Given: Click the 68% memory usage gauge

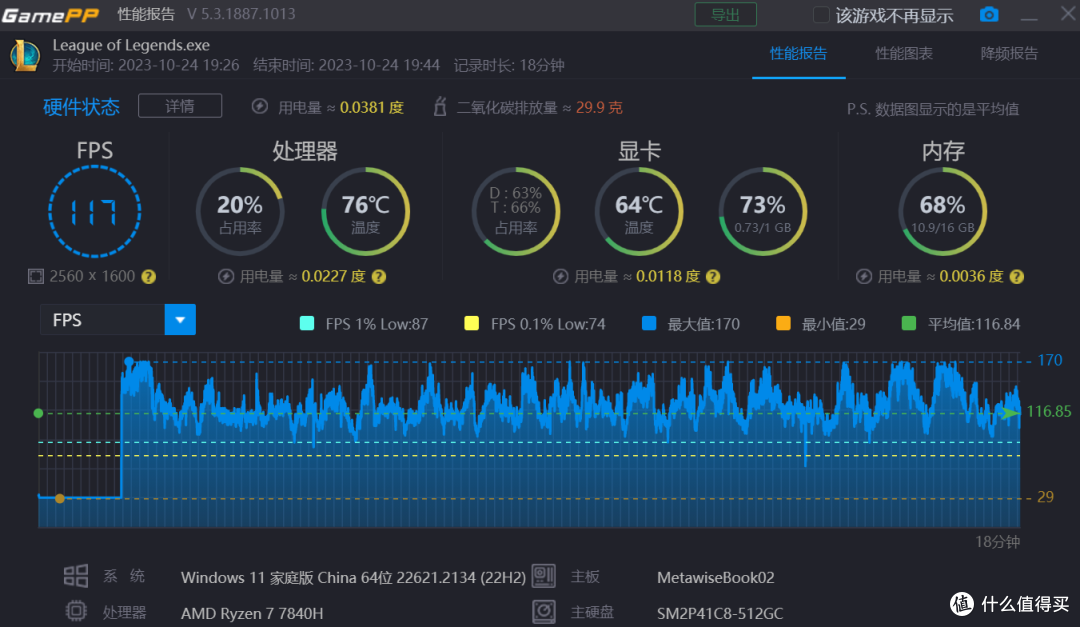Looking at the screenshot, I should pos(943,212).
